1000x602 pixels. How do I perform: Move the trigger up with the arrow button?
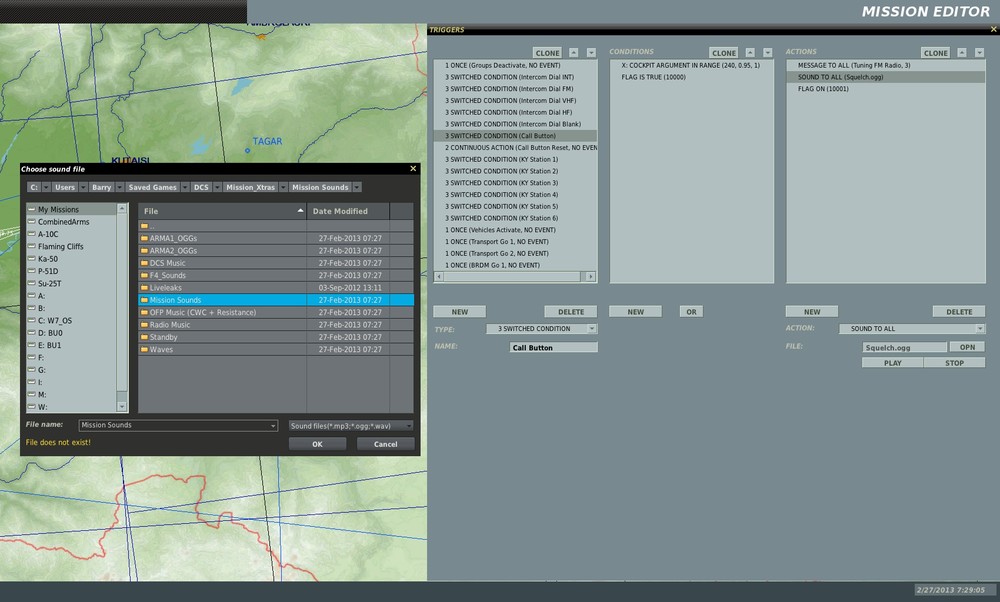[573, 53]
